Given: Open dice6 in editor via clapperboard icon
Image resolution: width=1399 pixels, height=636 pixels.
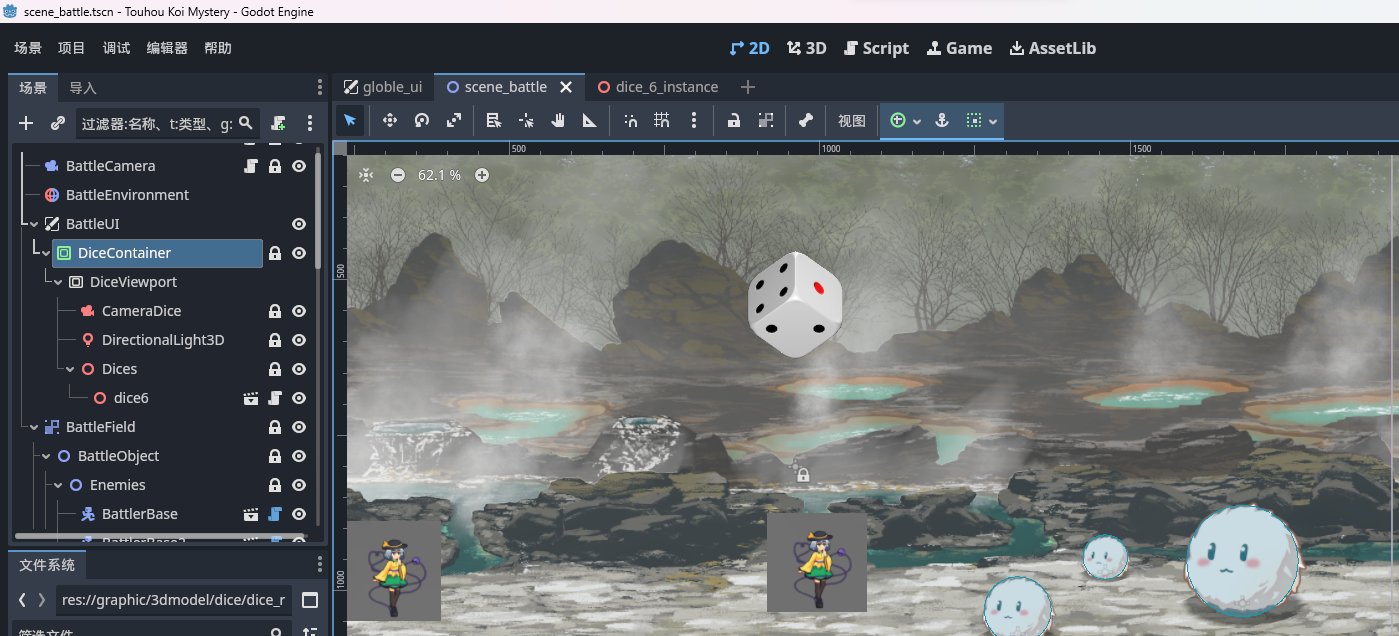Looking at the screenshot, I should click(x=251, y=398).
